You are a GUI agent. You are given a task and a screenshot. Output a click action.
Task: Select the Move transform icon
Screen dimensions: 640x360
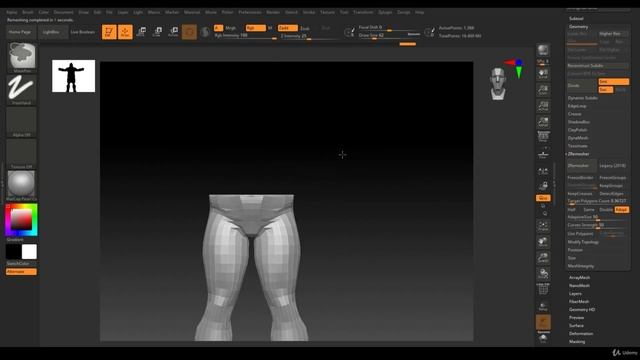(x=141, y=32)
